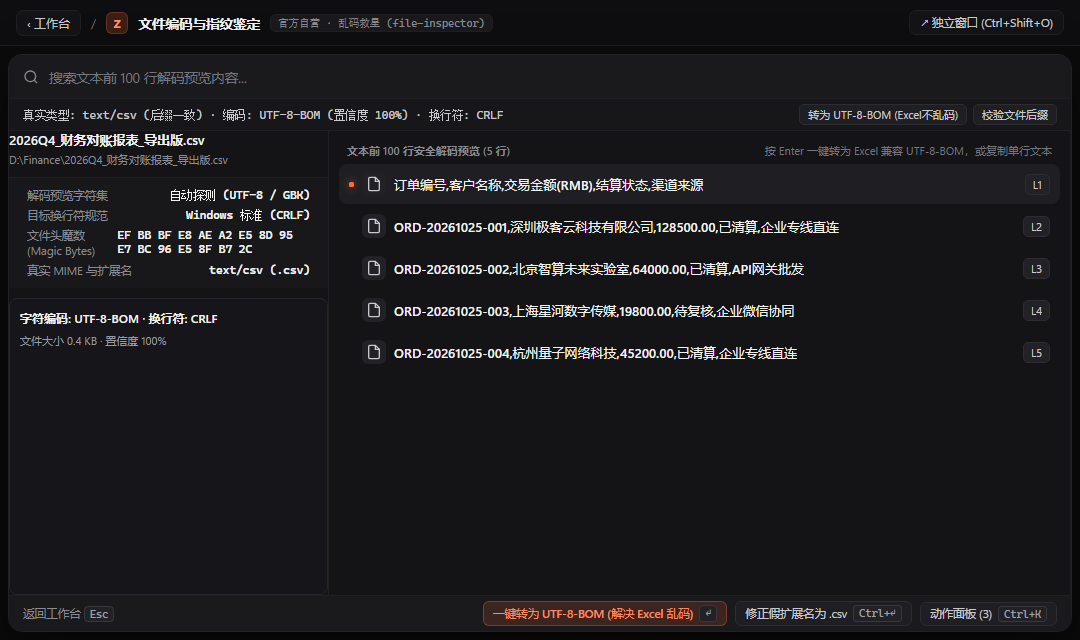Click the file icon on row ORD-20261025-003

click(374, 310)
